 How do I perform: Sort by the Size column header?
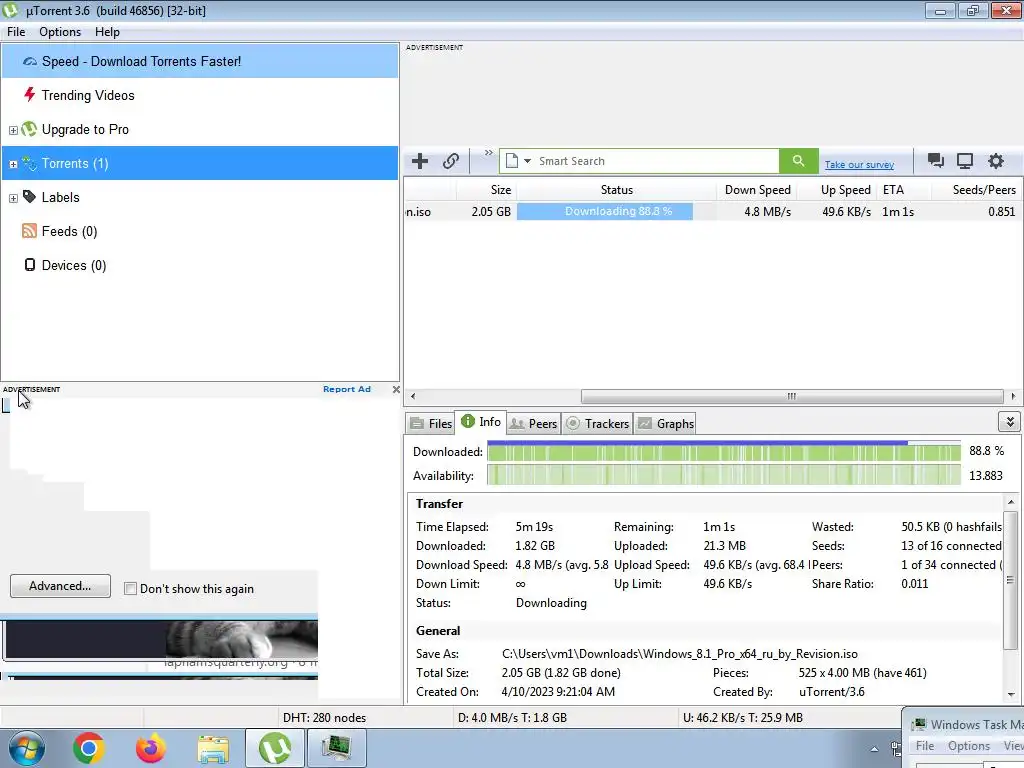(486, 190)
